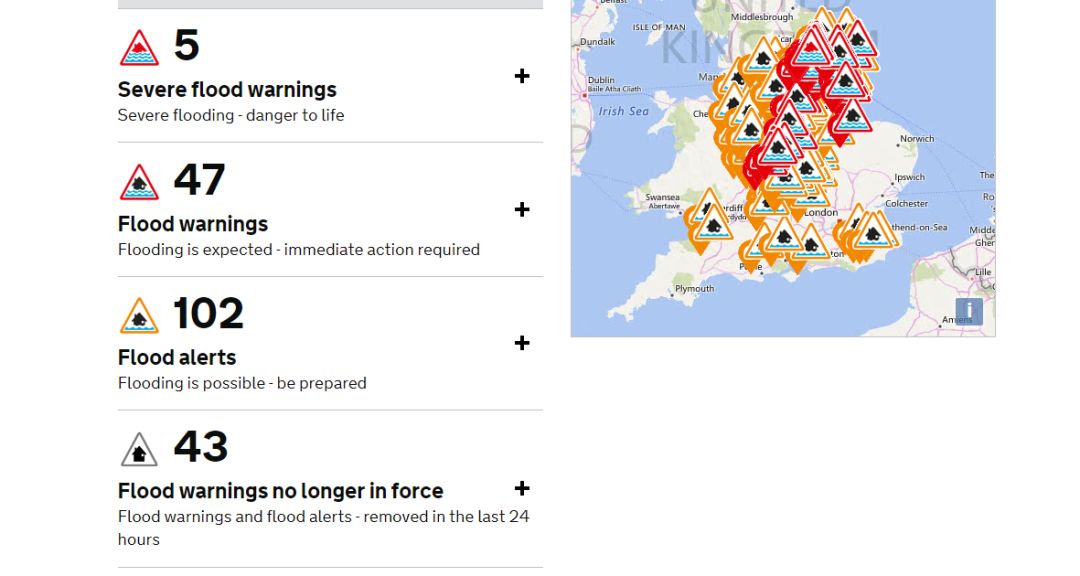Open the Severe flood warnings heading
The image size is (1080, 576).
point(227,90)
